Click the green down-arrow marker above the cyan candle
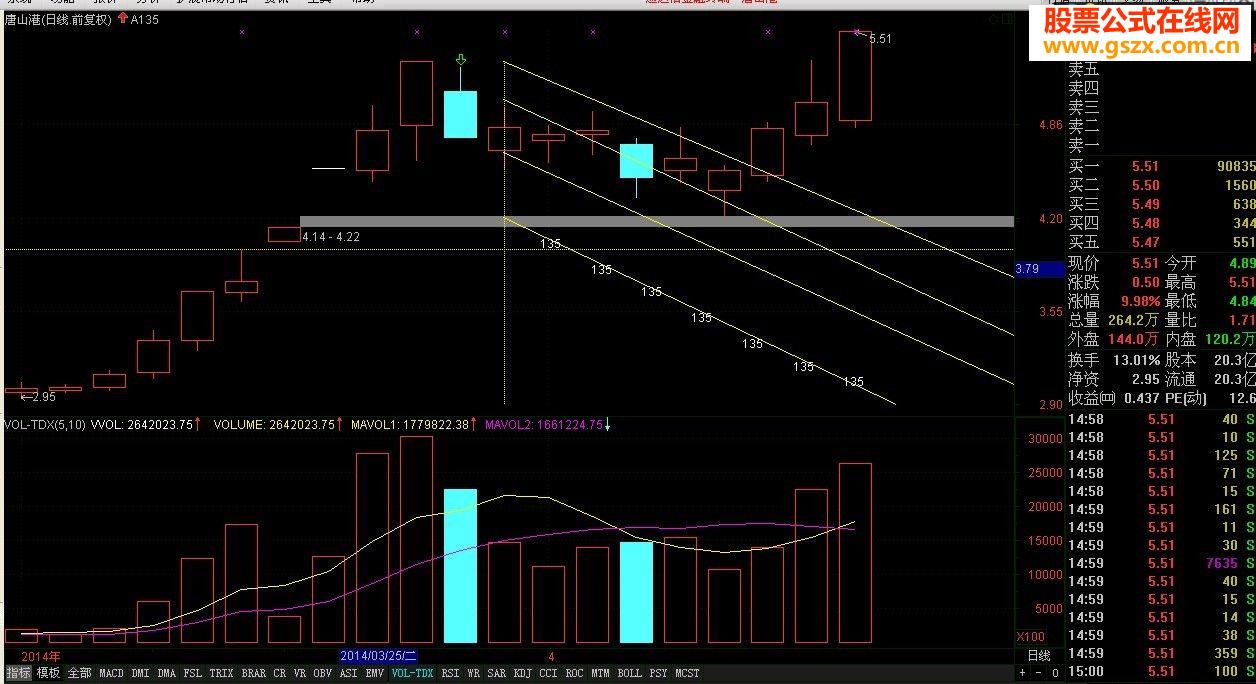Viewport: 1256px width, 684px height. pyautogui.click(x=460, y=62)
